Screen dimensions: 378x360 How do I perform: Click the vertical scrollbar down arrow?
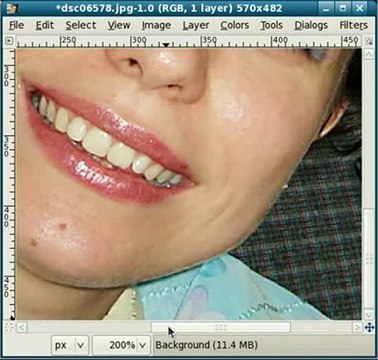[x=369, y=315]
